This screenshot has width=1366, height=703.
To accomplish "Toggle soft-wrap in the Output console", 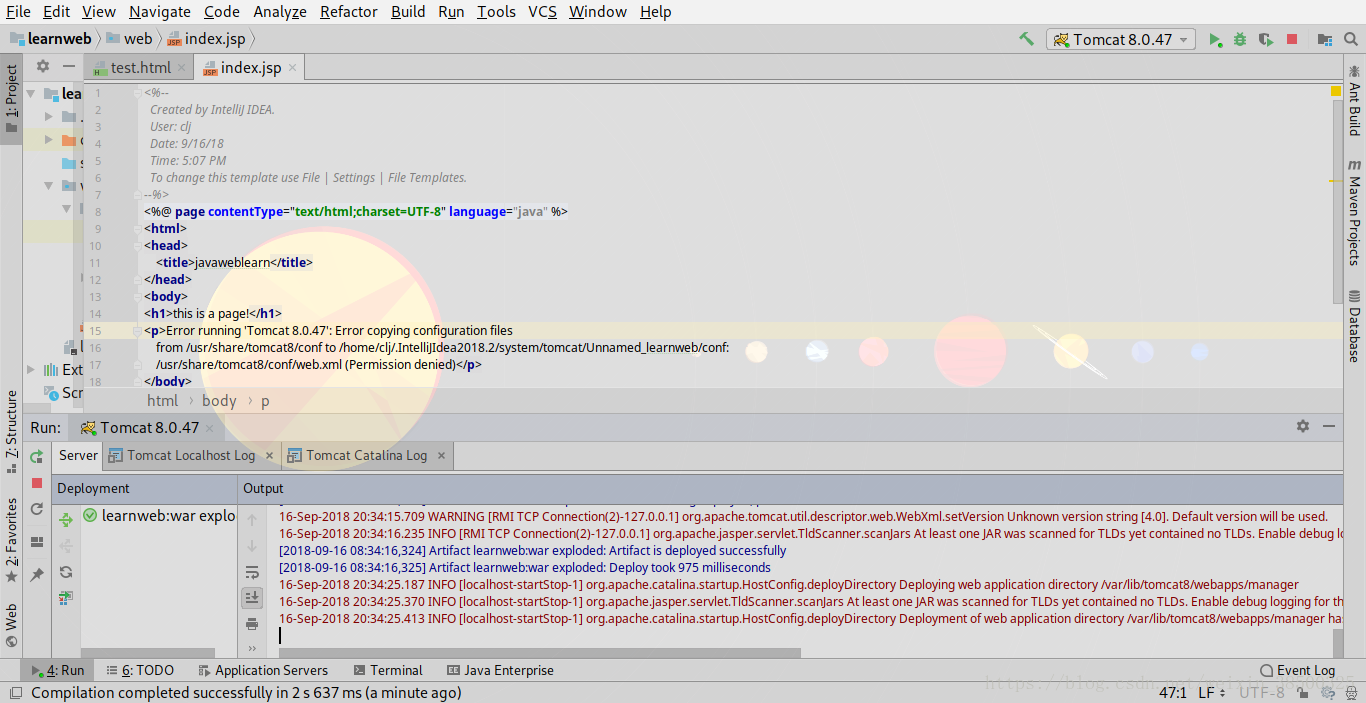I will point(252,572).
